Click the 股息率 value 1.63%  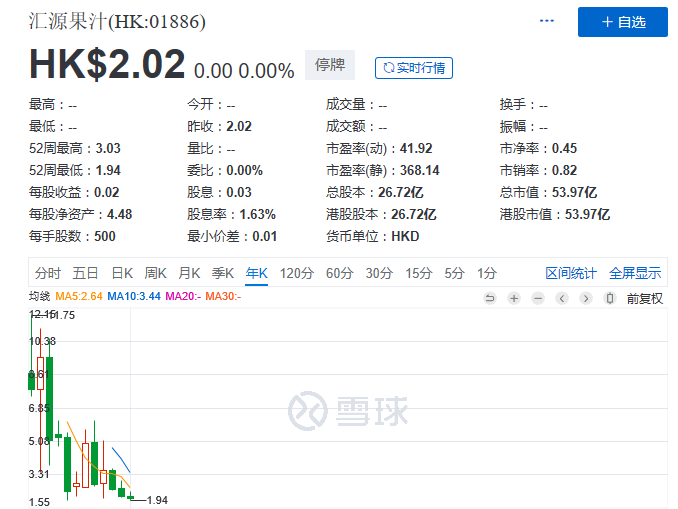tap(257, 214)
